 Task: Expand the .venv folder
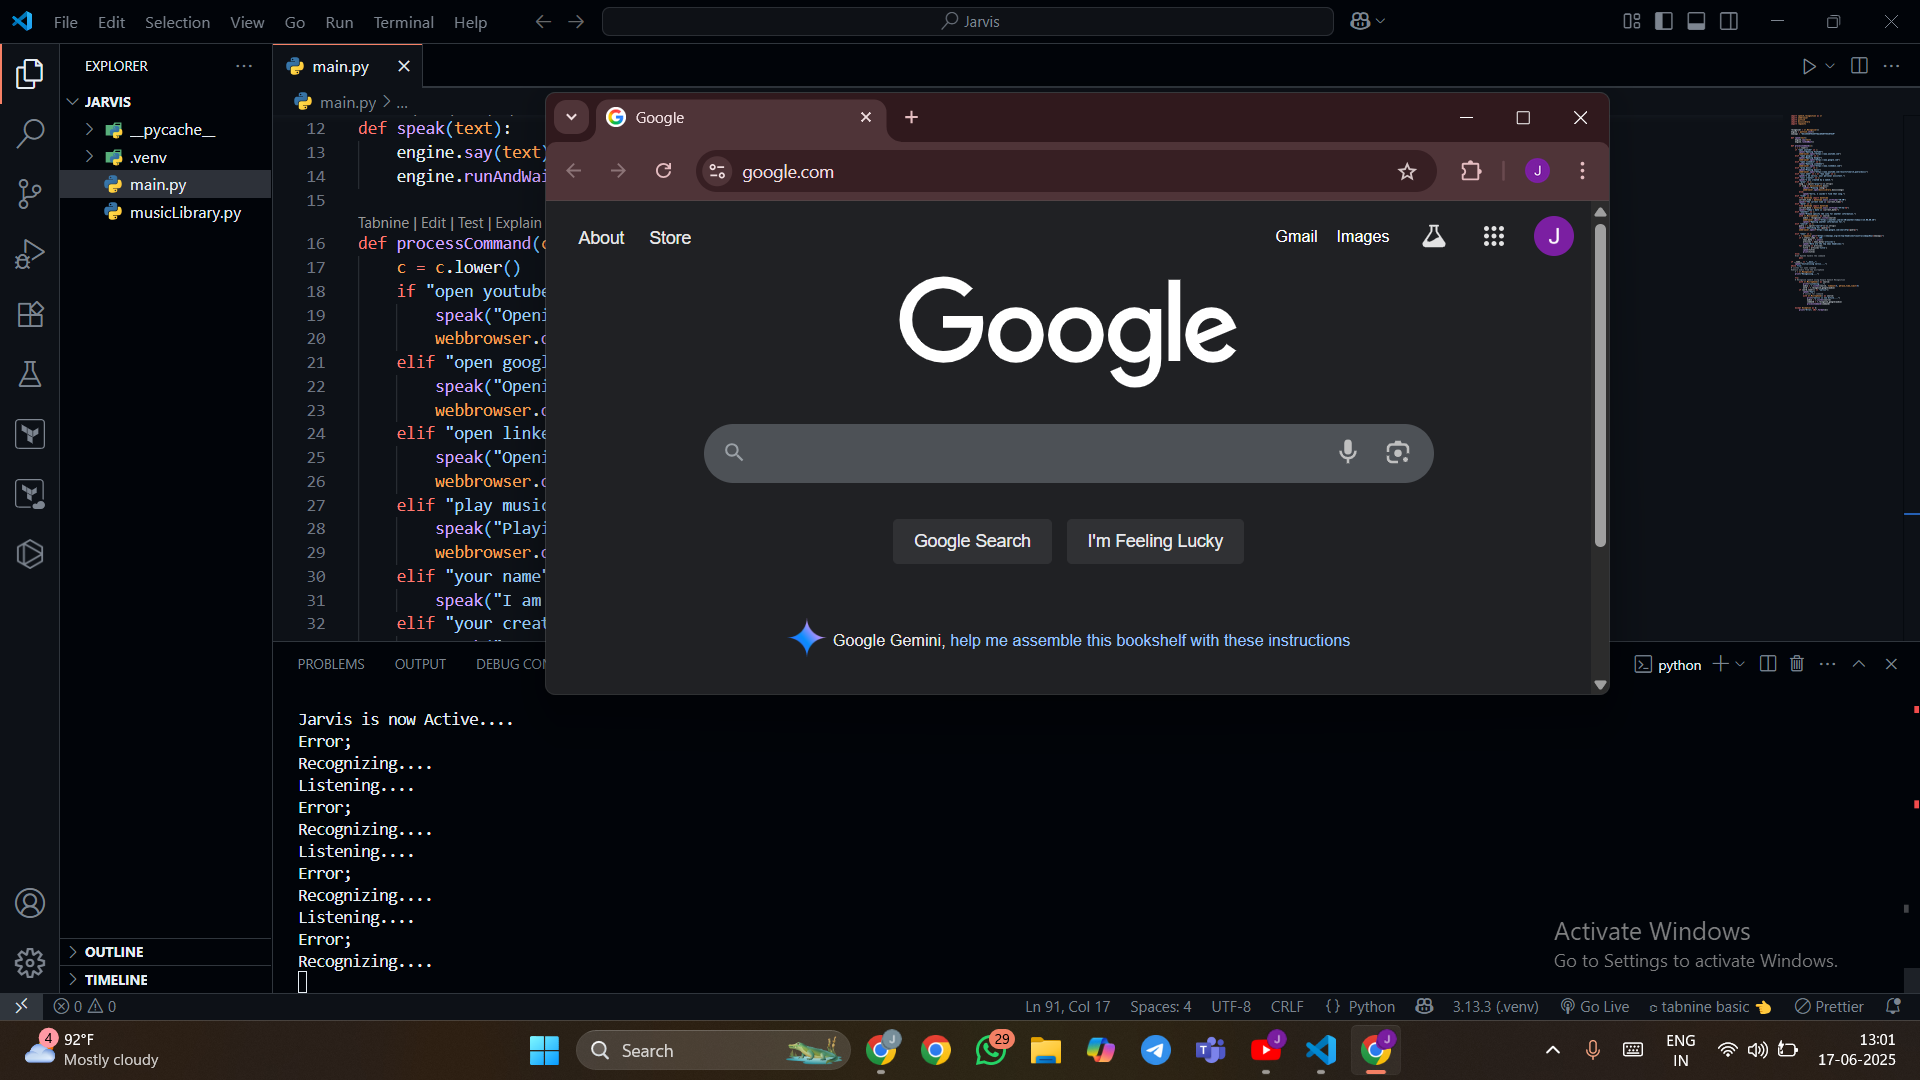click(x=89, y=157)
